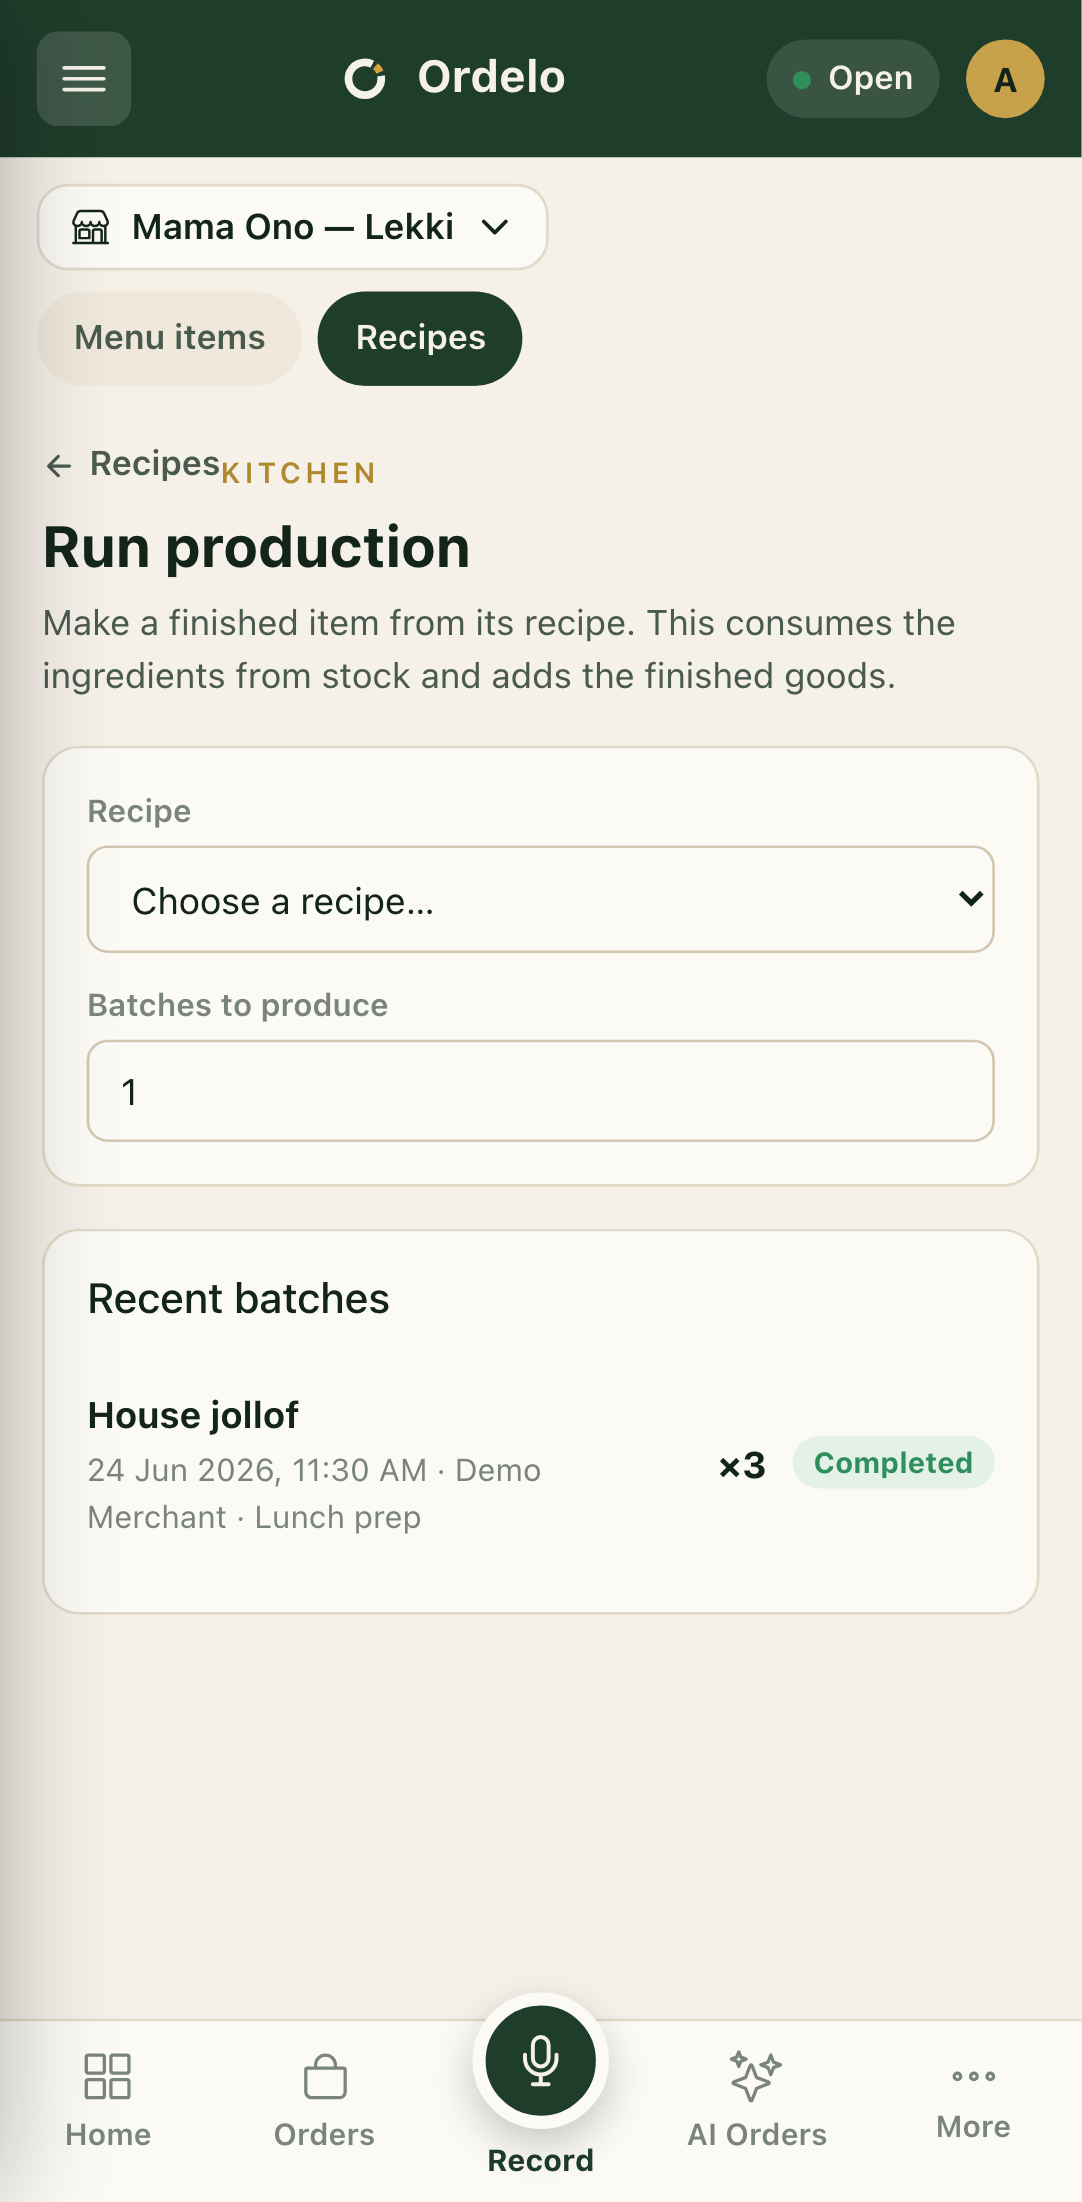Focus the Batches to produce field
Image resolution: width=1082 pixels, height=2202 pixels.
[x=541, y=1091]
